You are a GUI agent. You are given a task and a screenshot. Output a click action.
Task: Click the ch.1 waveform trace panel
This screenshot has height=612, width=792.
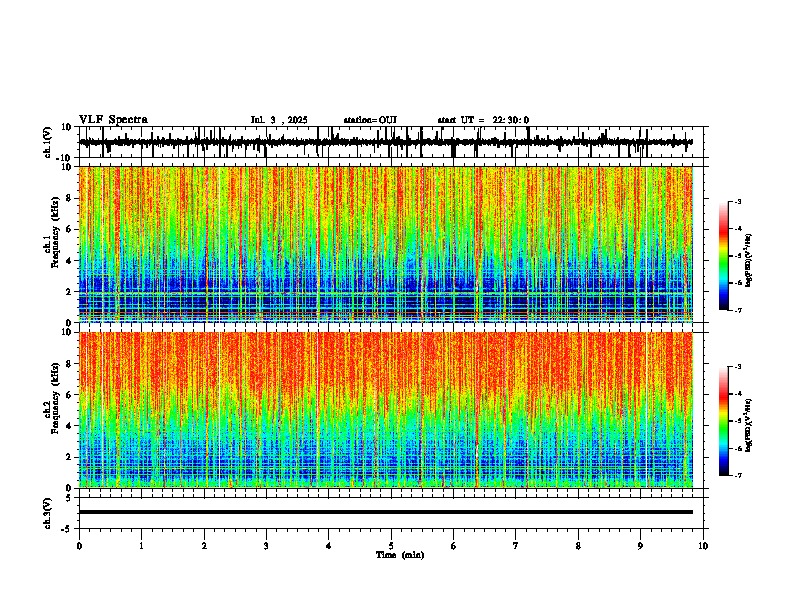[391, 142]
